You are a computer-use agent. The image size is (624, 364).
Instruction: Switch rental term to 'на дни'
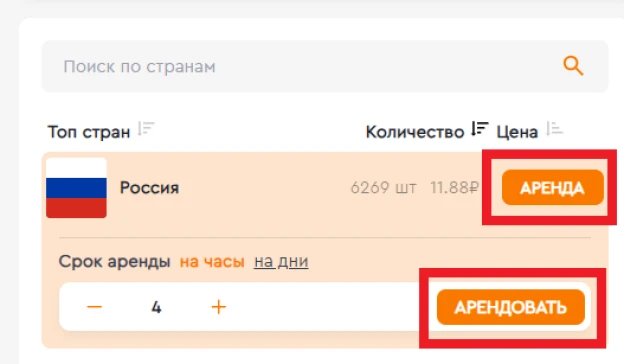(x=281, y=262)
